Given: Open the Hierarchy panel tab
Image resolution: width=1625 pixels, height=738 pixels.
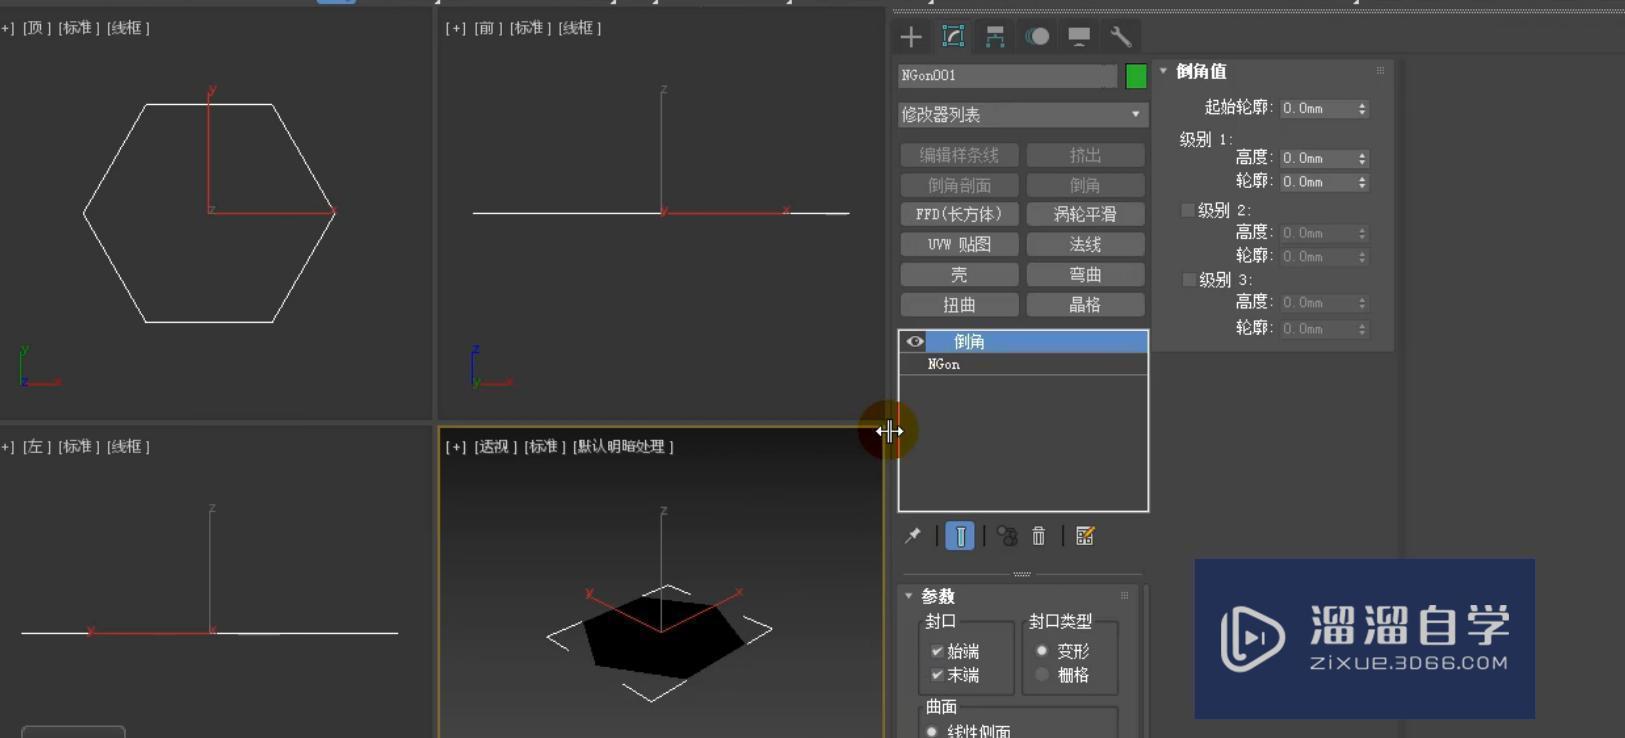Looking at the screenshot, I should click(995, 37).
